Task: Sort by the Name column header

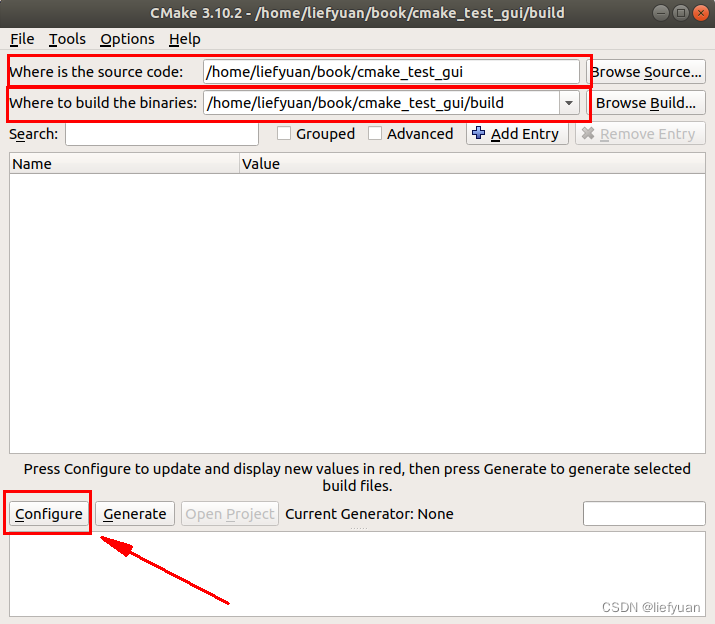Action: point(124,164)
